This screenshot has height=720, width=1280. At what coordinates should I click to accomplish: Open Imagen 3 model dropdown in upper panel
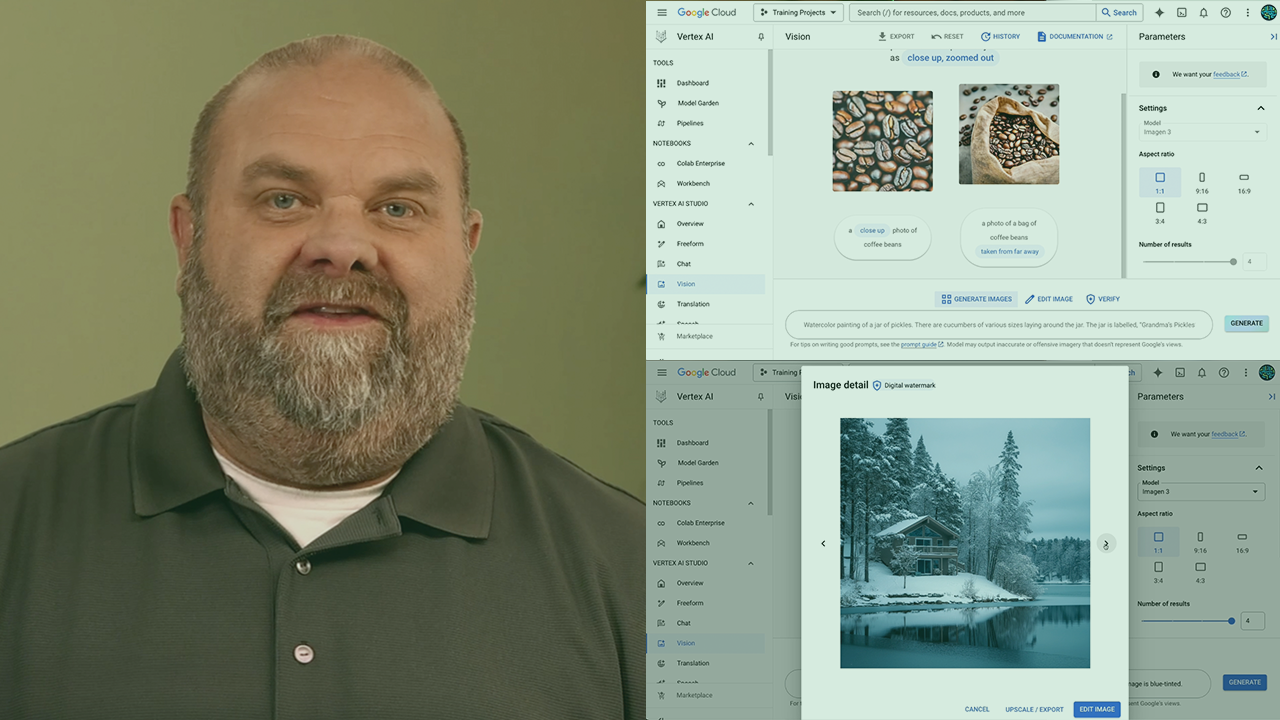(x=1203, y=131)
